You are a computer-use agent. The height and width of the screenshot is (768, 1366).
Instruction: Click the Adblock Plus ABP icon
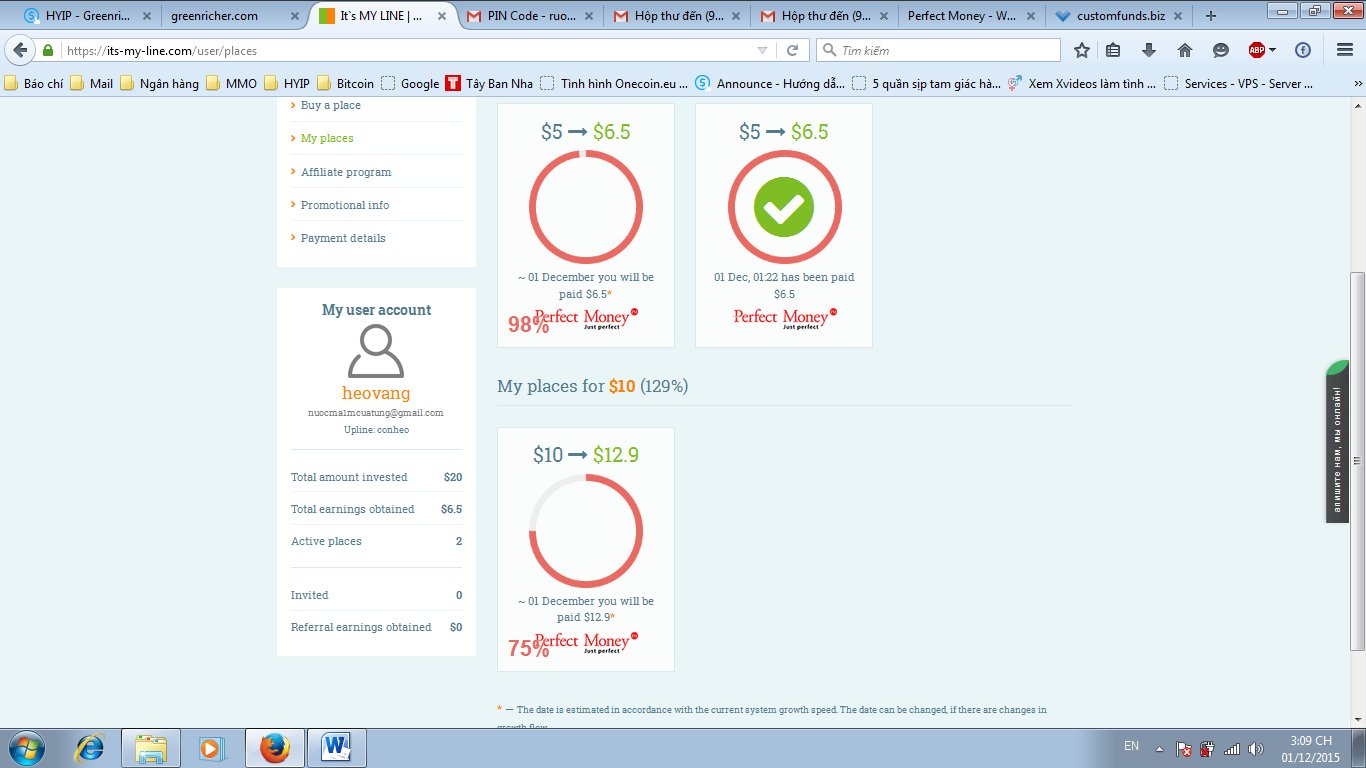[x=1257, y=50]
